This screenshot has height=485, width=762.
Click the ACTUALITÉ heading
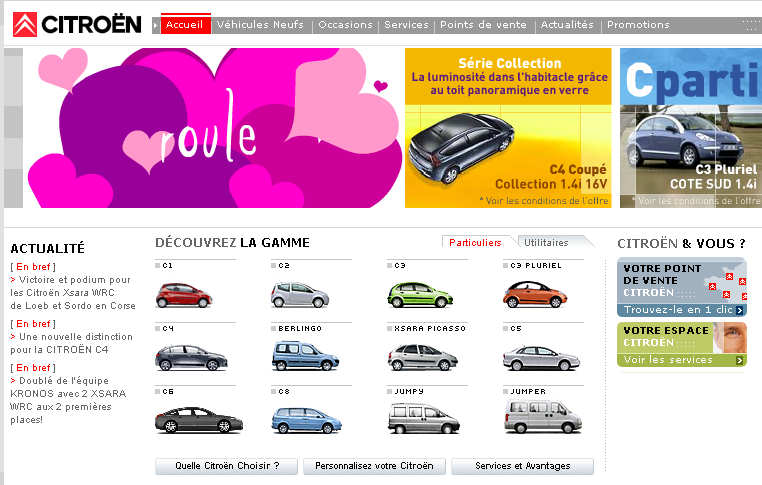click(x=48, y=248)
